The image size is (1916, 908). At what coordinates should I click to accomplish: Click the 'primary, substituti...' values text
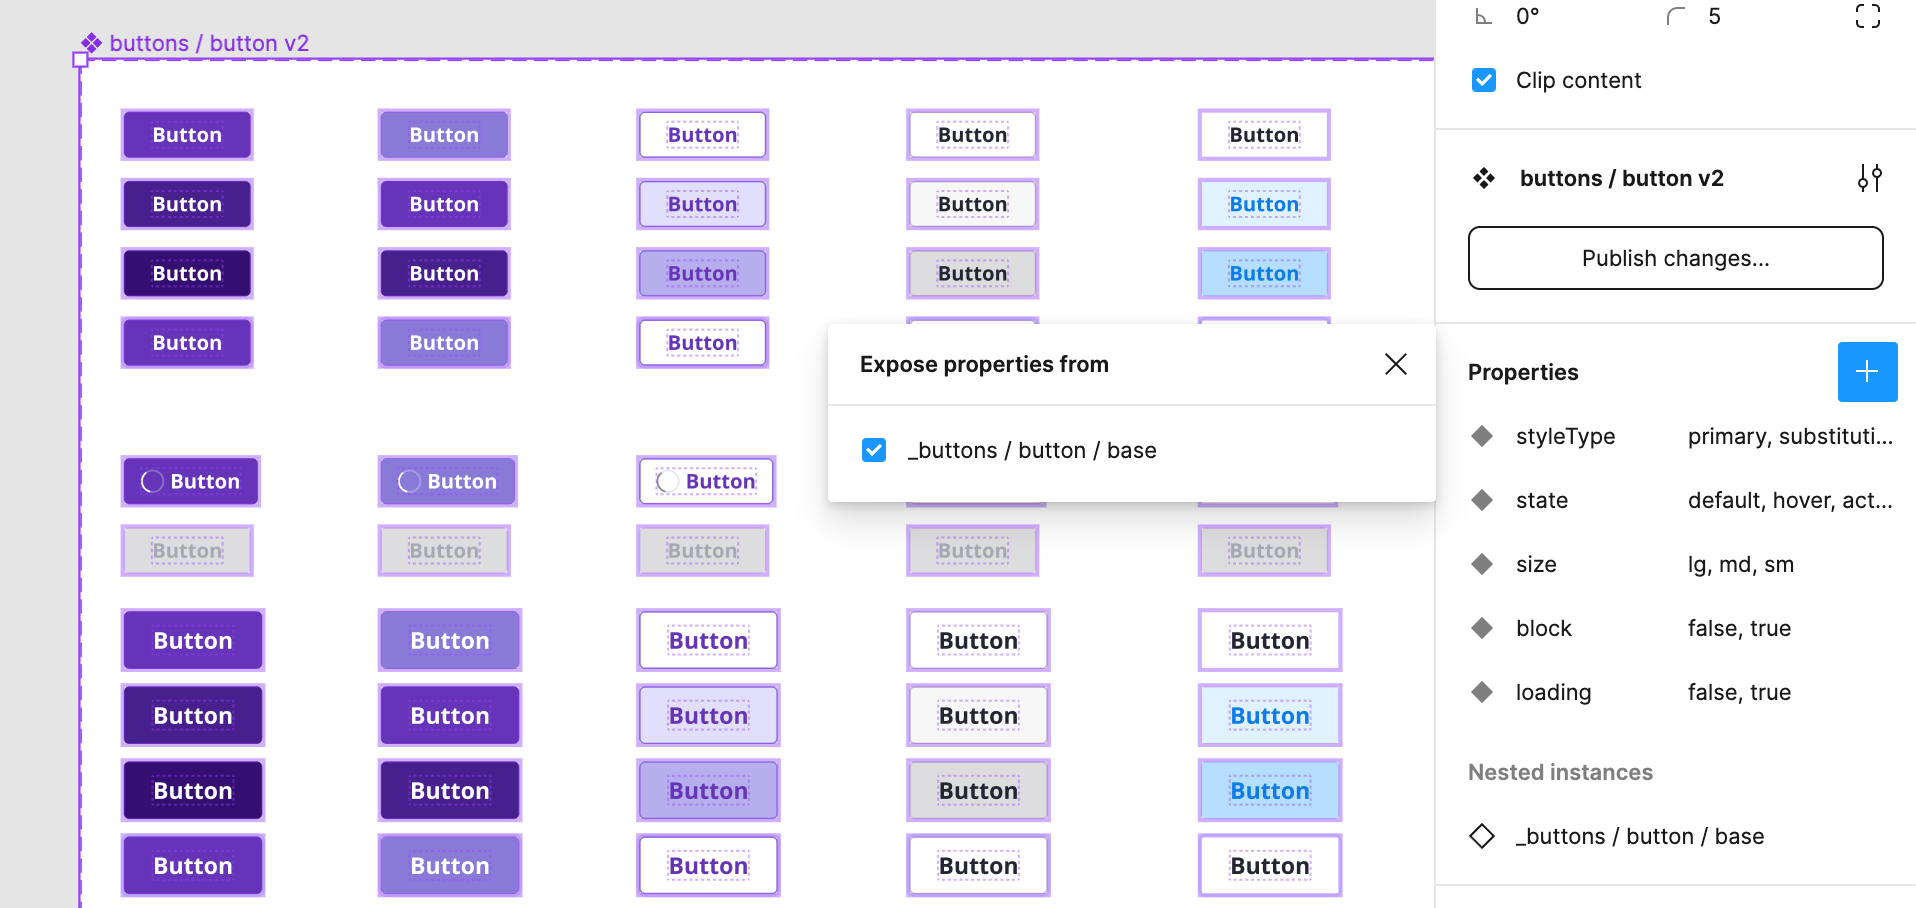coord(1790,436)
